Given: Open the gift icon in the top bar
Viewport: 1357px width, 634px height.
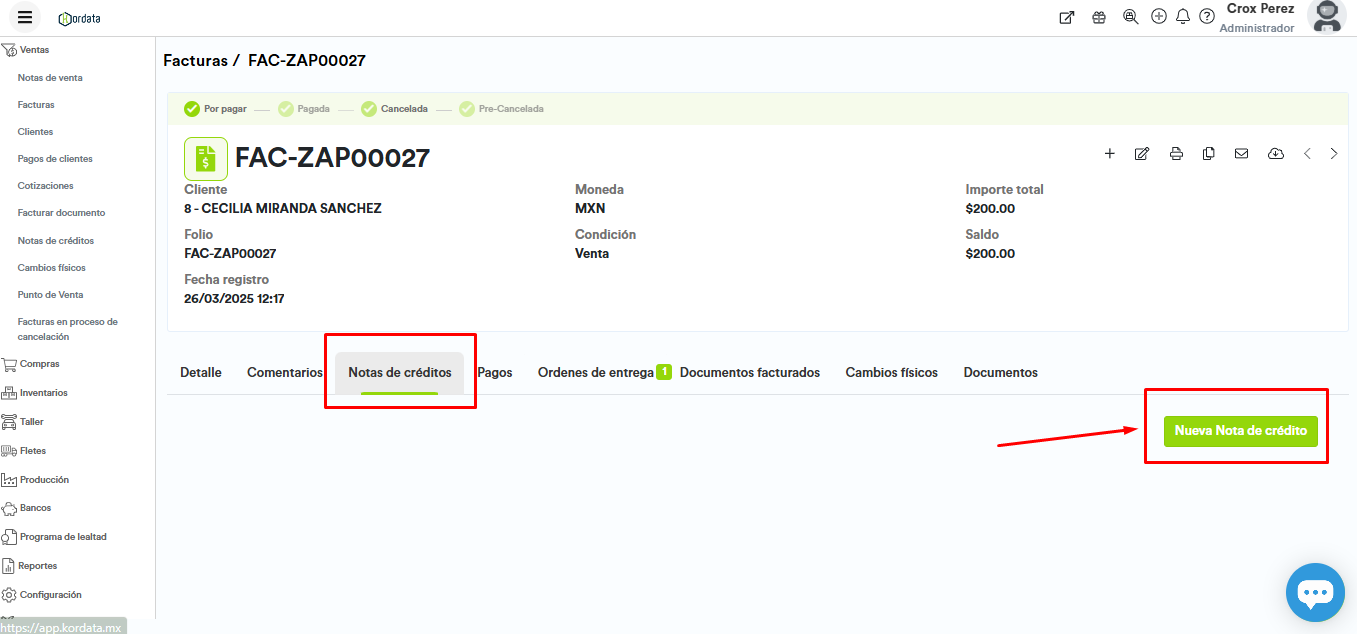Looking at the screenshot, I should [1099, 17].
